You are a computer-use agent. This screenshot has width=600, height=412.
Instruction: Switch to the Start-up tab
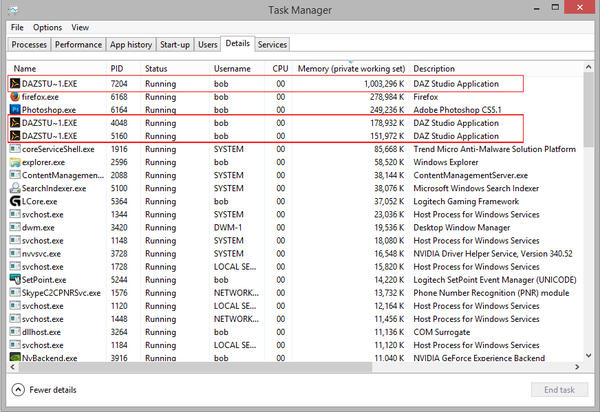tap(175, 45)
